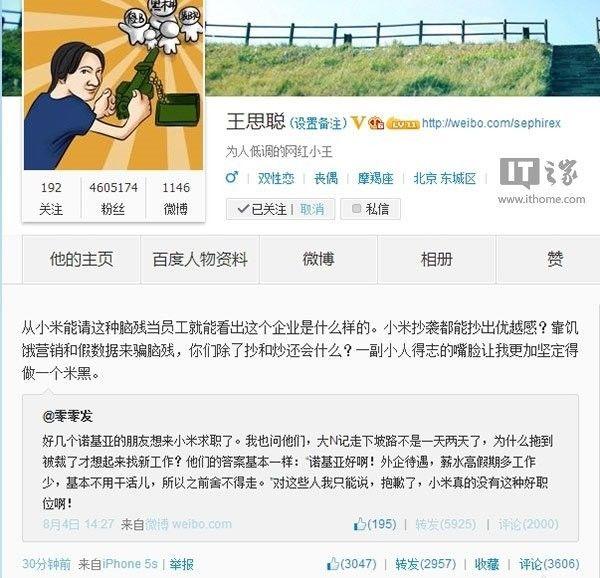
Task: View the 4605174 粉丝 followers count
Action: point(113,198)
